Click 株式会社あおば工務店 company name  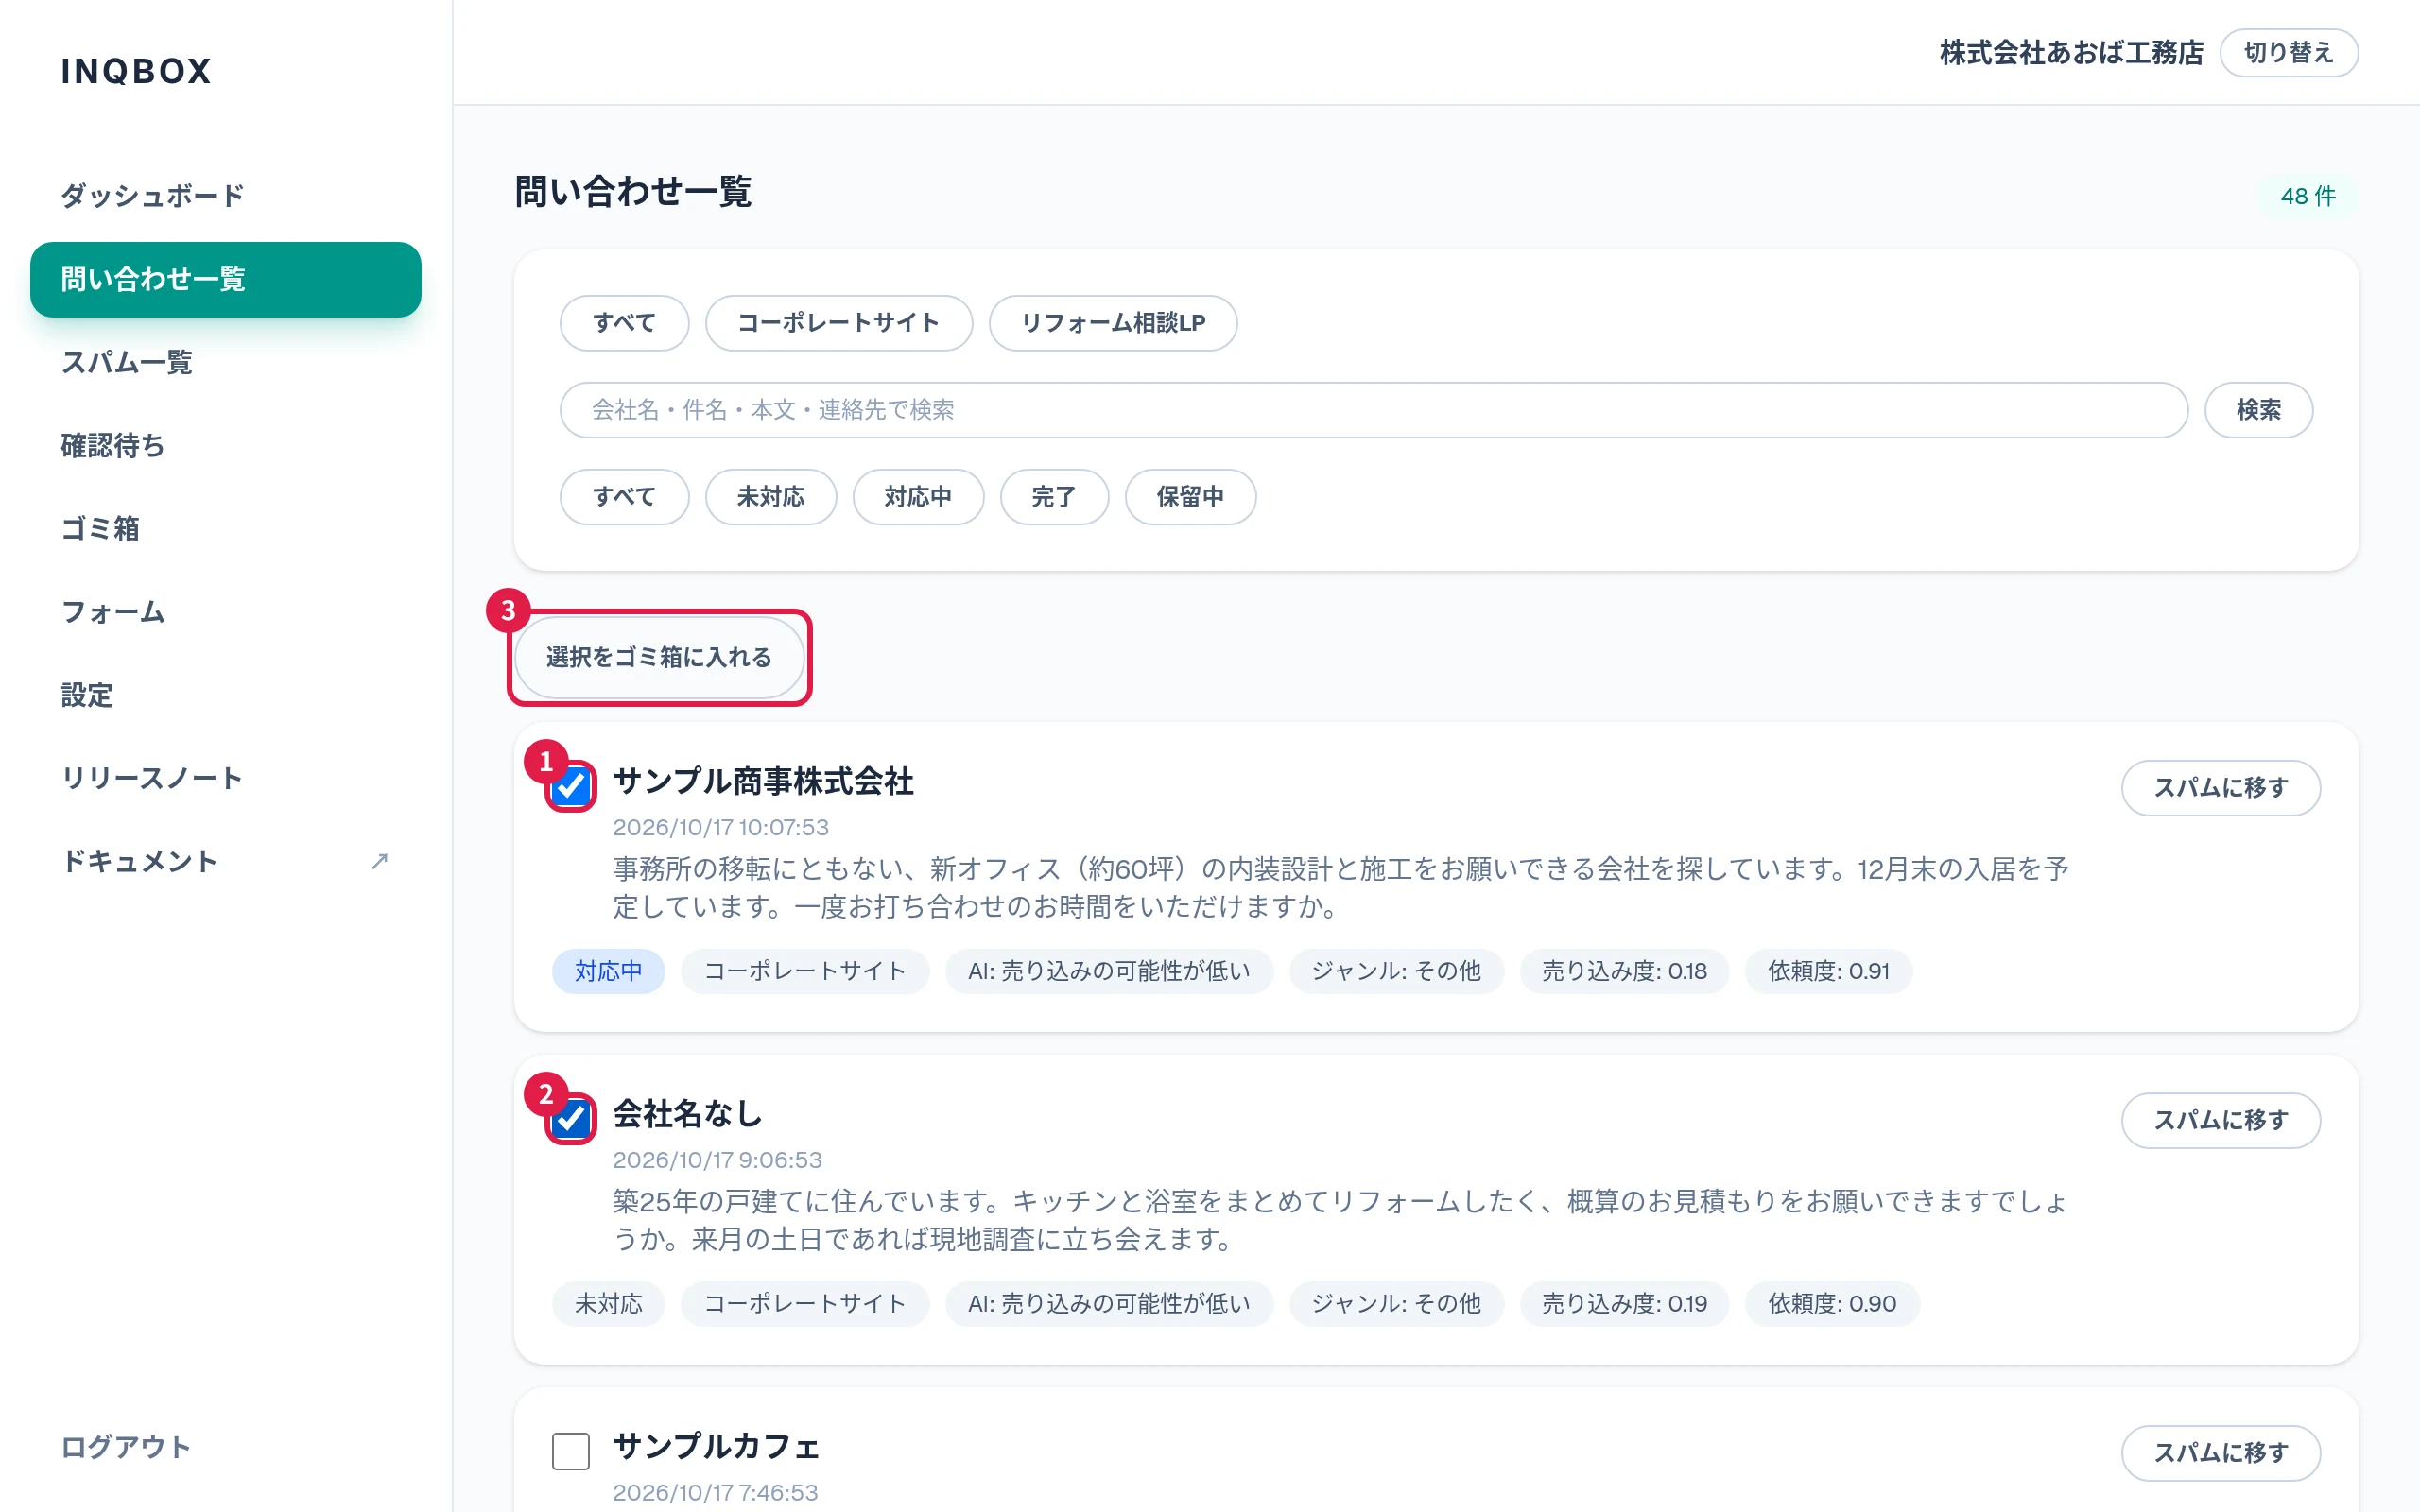pos(2071,53)
